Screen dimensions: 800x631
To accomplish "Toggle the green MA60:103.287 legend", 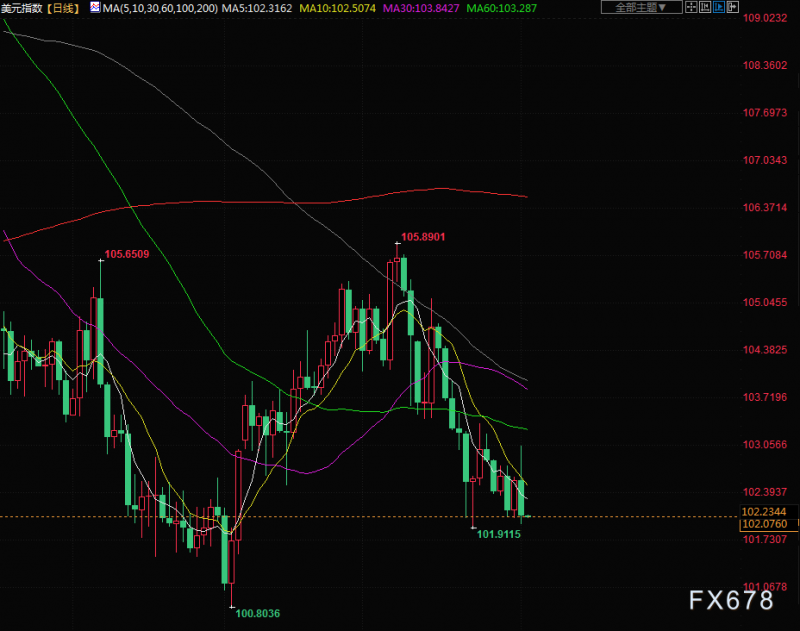I will click(x=502, y=8).
